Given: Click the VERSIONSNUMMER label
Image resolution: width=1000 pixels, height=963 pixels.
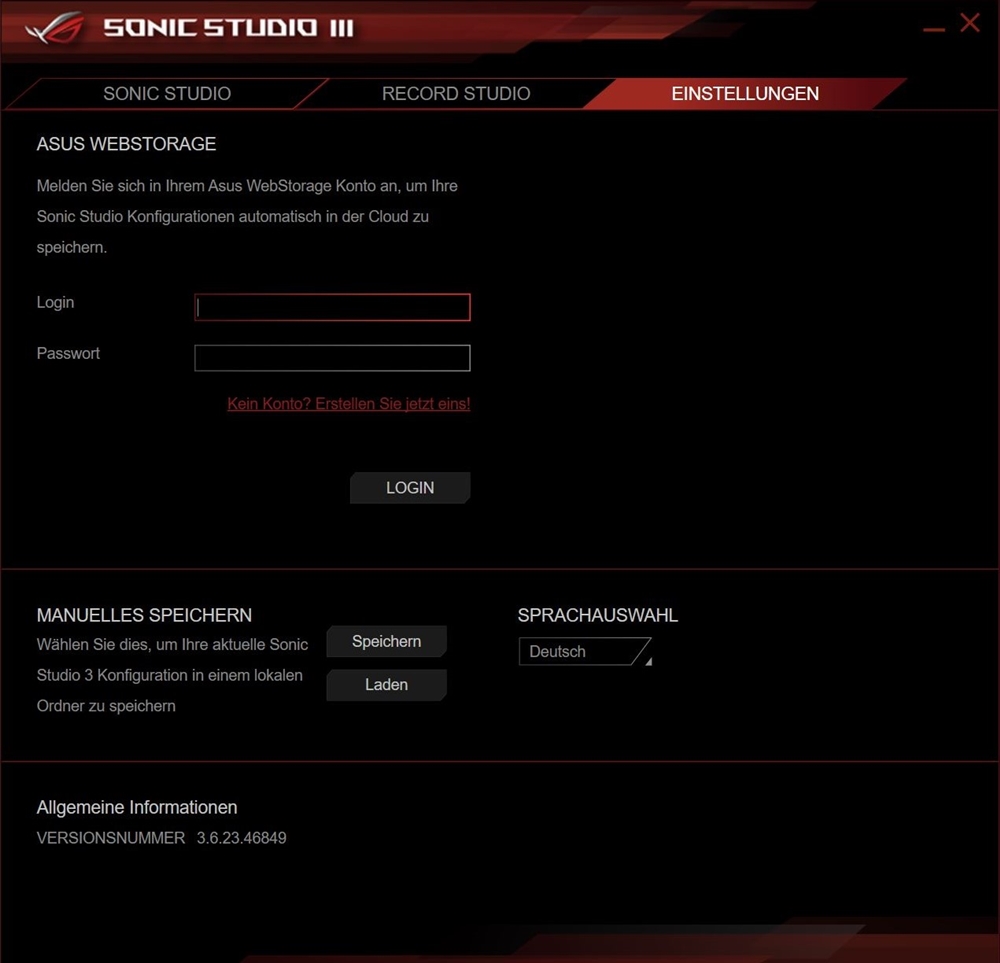Looking at the screenshot, I should [x=111, y=838].
